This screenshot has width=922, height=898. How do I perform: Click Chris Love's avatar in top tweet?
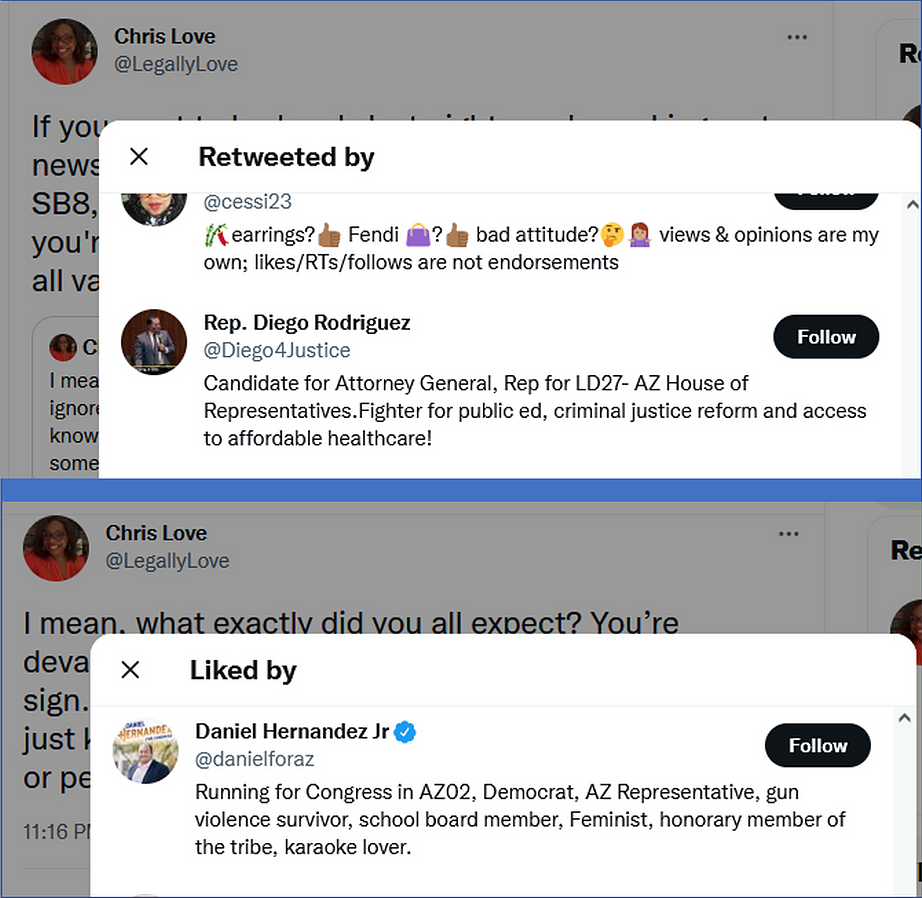tap(64, 51)
